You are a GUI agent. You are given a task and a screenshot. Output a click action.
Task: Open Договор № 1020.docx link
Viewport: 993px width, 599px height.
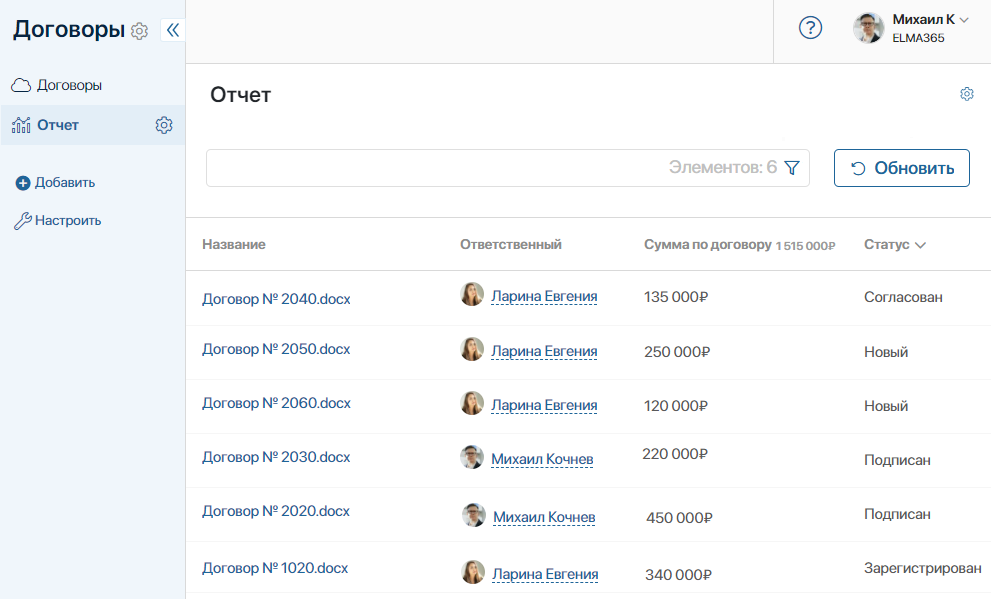[275, 568]
